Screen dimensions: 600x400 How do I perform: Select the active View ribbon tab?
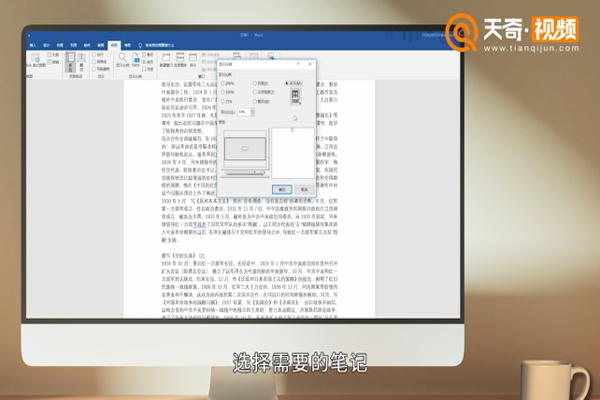click(x=114, y=45)
